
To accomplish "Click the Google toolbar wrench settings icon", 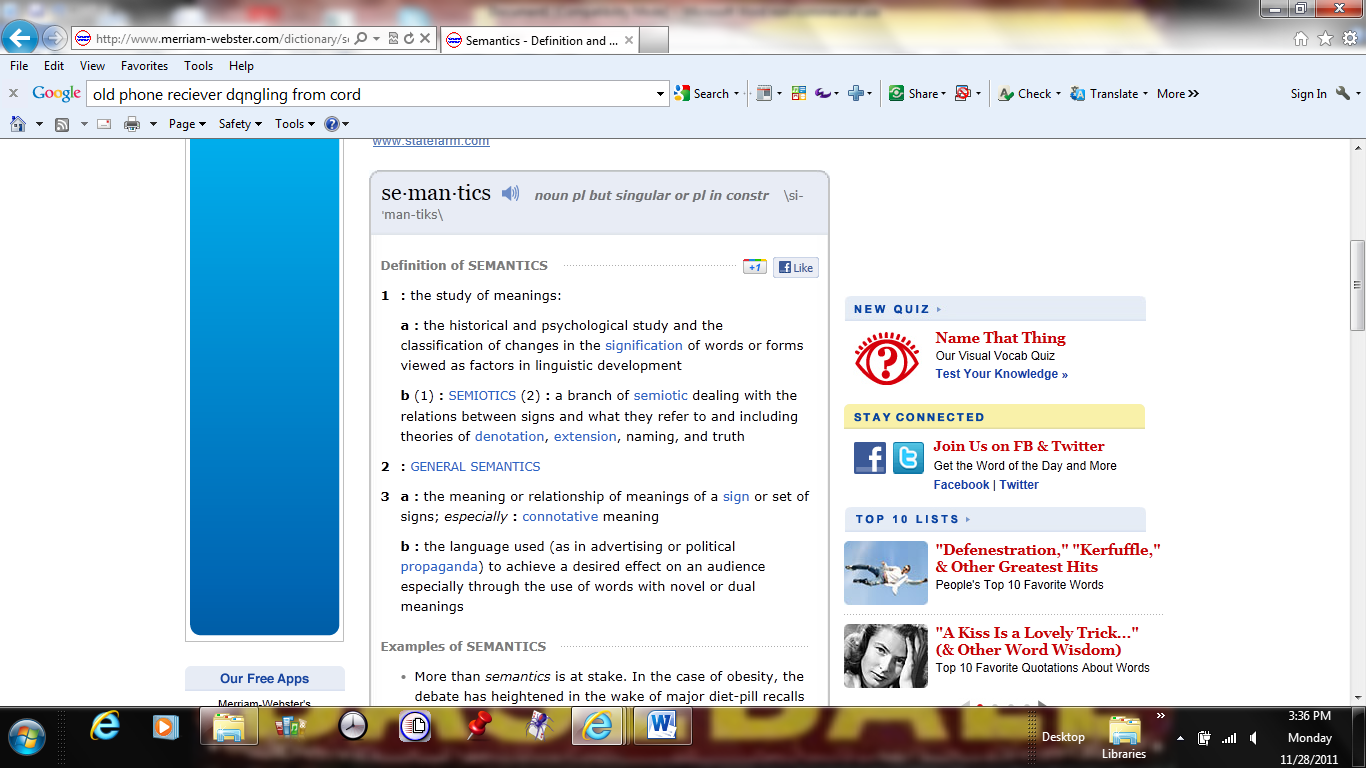I will (x=1343, y=93).
